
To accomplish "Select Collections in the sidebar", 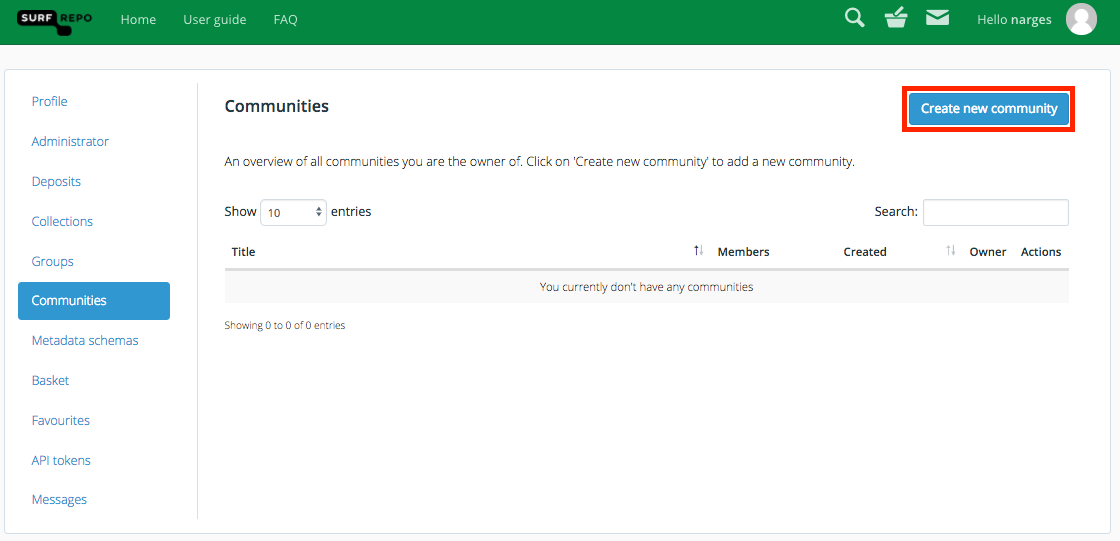I will [x=62, y=222].
